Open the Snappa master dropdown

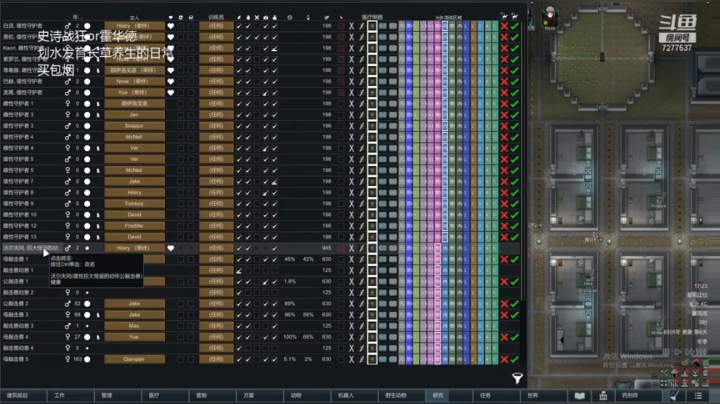(x=134, y=126)
